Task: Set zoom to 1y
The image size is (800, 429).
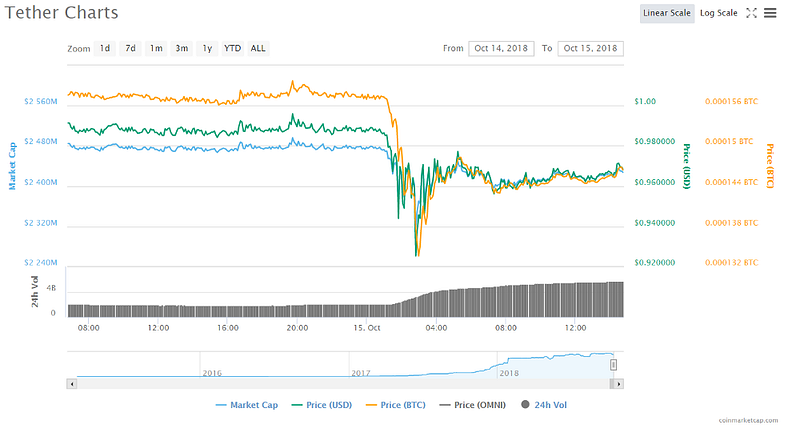Action: tap(207, 48)
